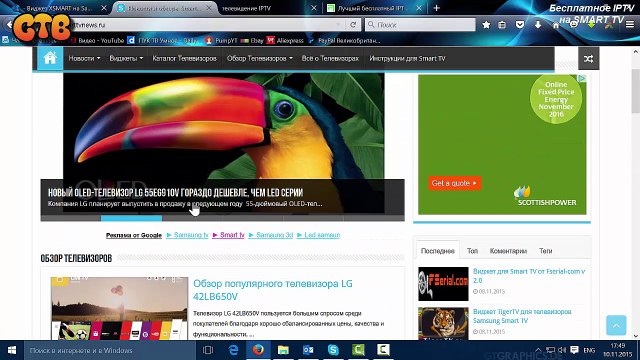Image resolution: width=640 pixels, height=360 pixels.
Task: Open Виджет для Smart TV от Fserial.com article
Action: [529, 276]
